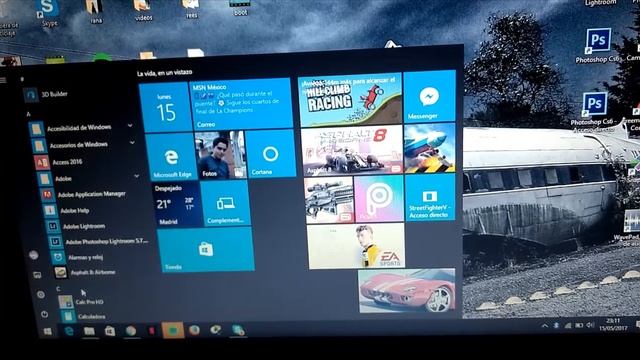640x360 pixels.
Task: Open the volume tray icon
Action: tap(590, 325)
